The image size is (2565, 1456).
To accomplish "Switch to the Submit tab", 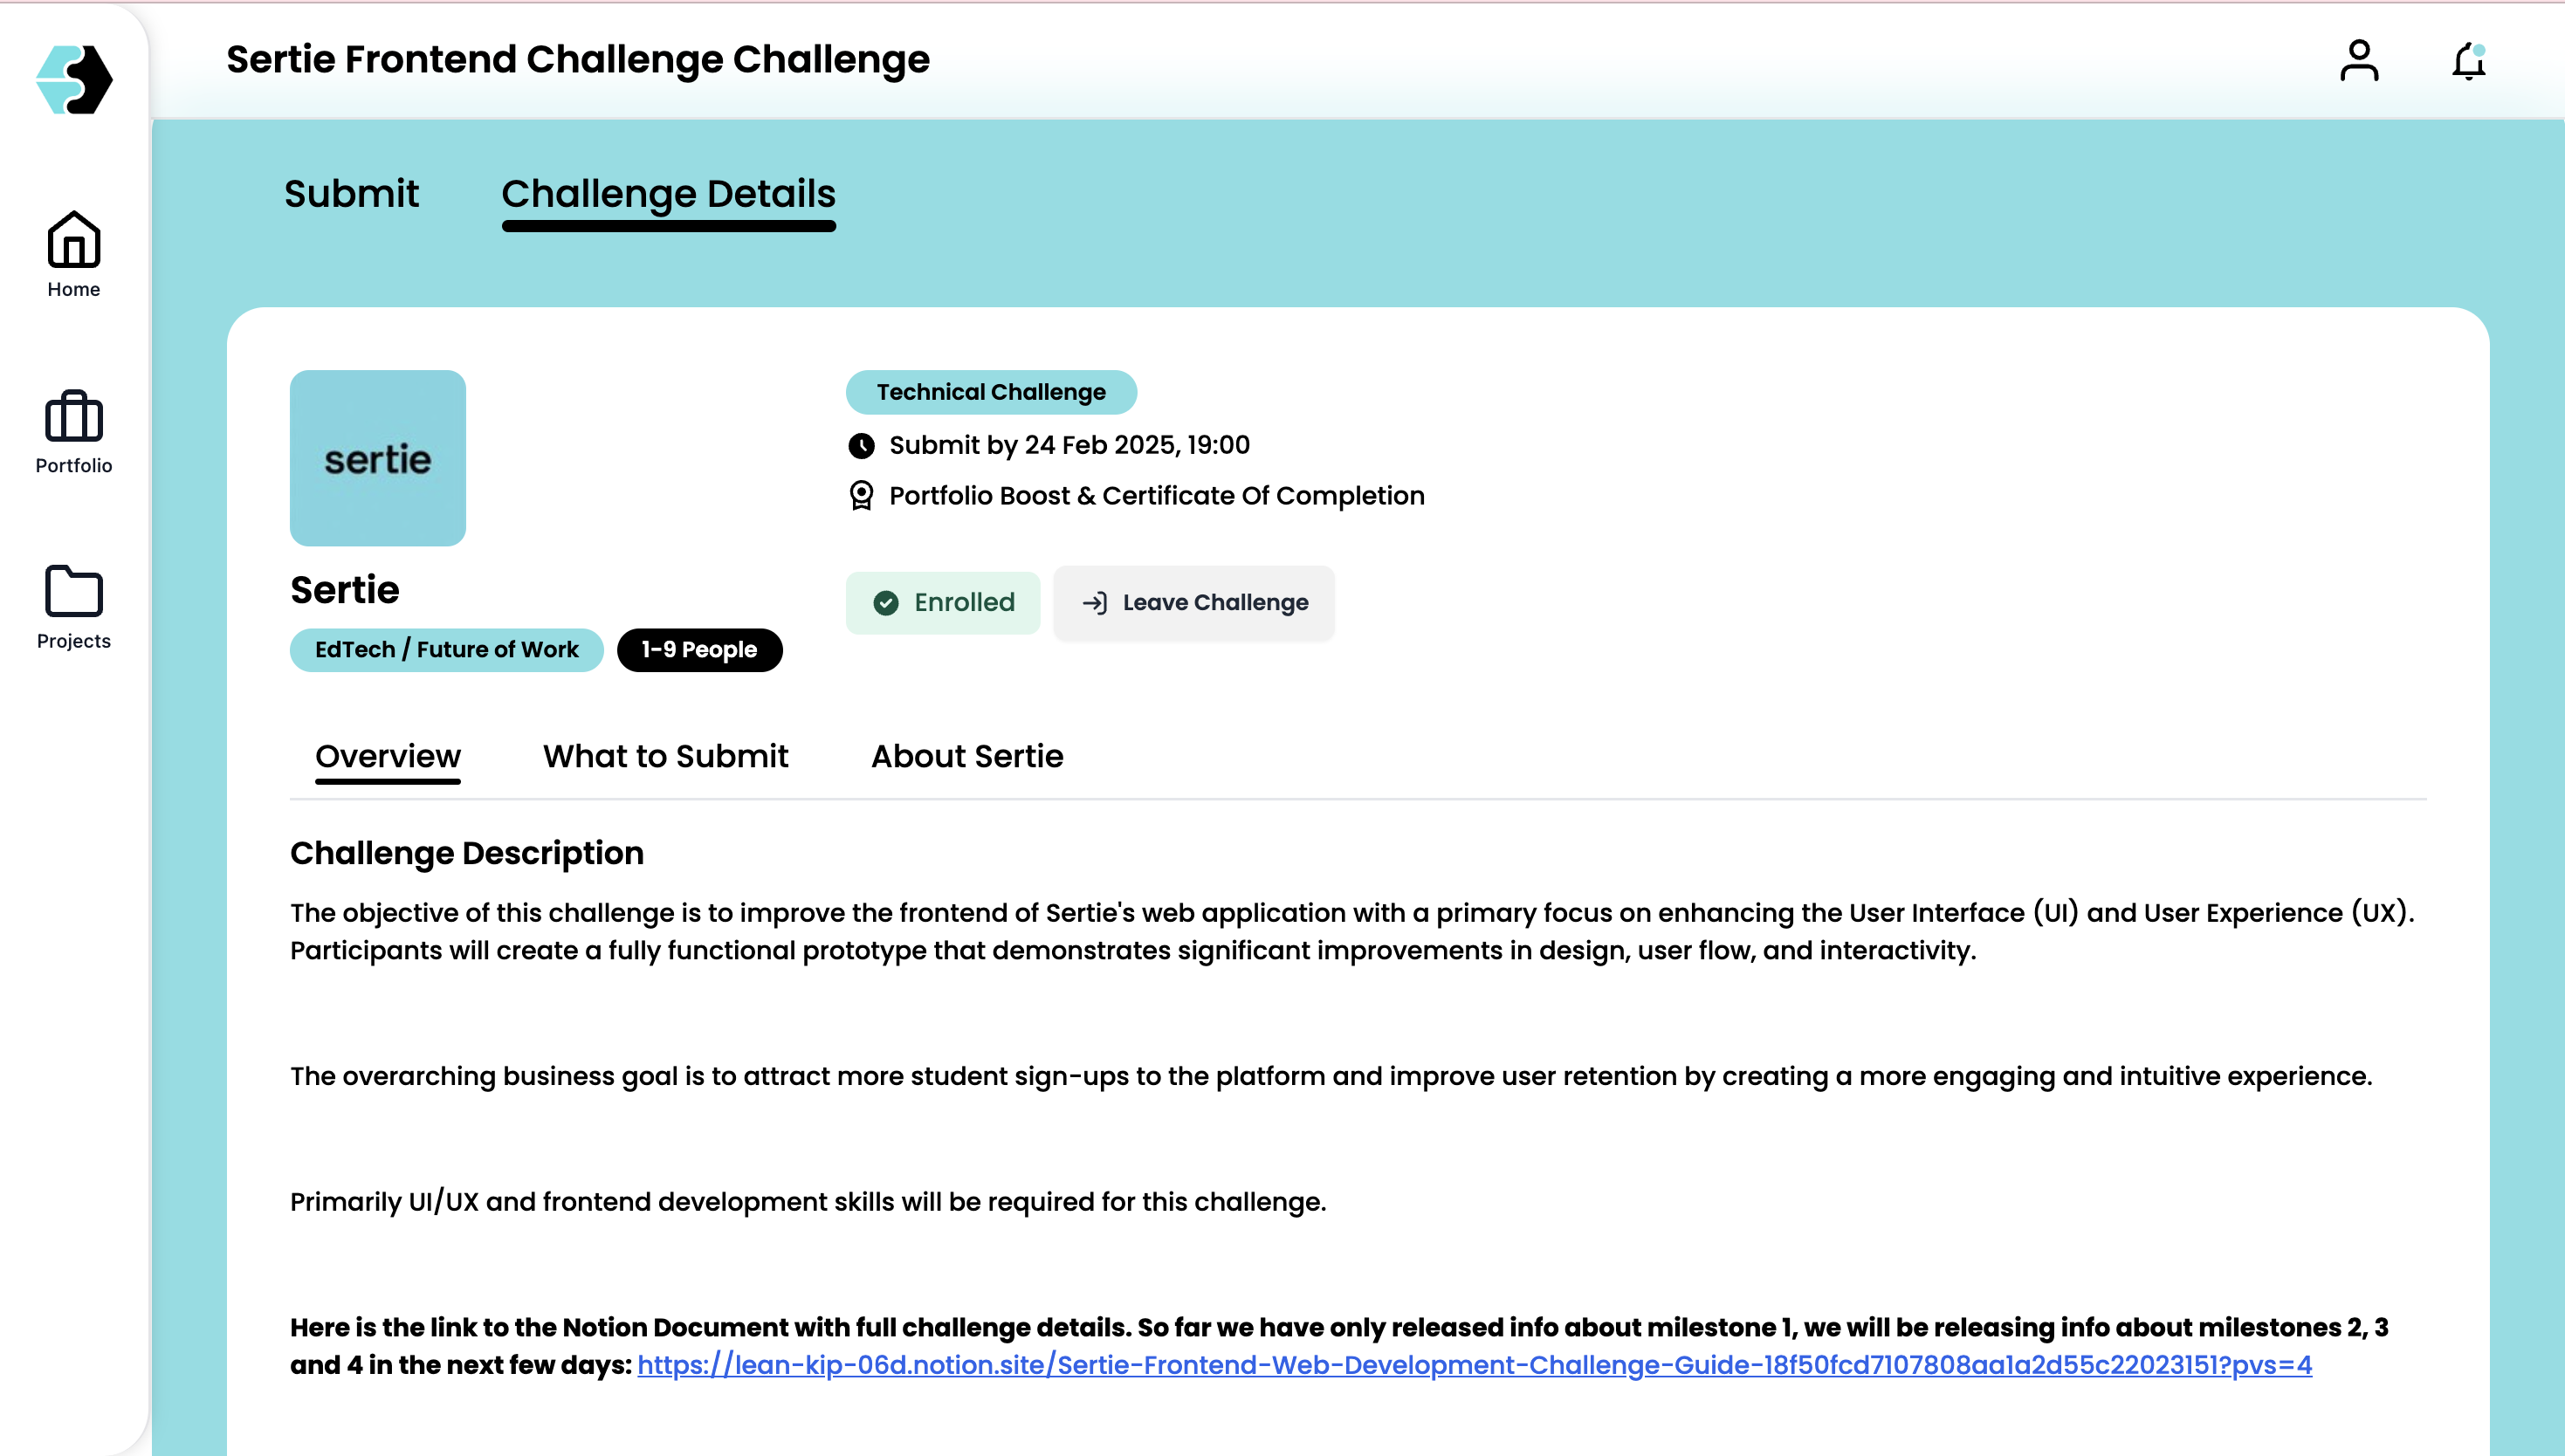I will point(351,194).
